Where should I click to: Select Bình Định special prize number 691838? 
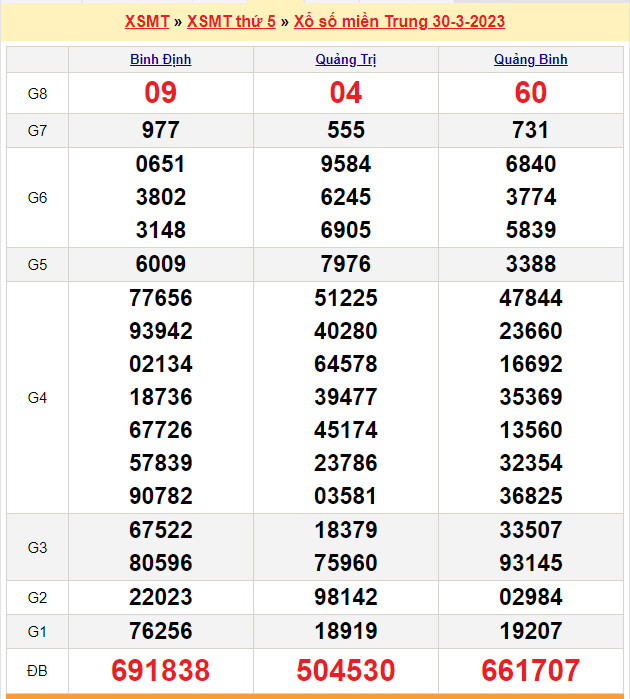coord(160,669)
